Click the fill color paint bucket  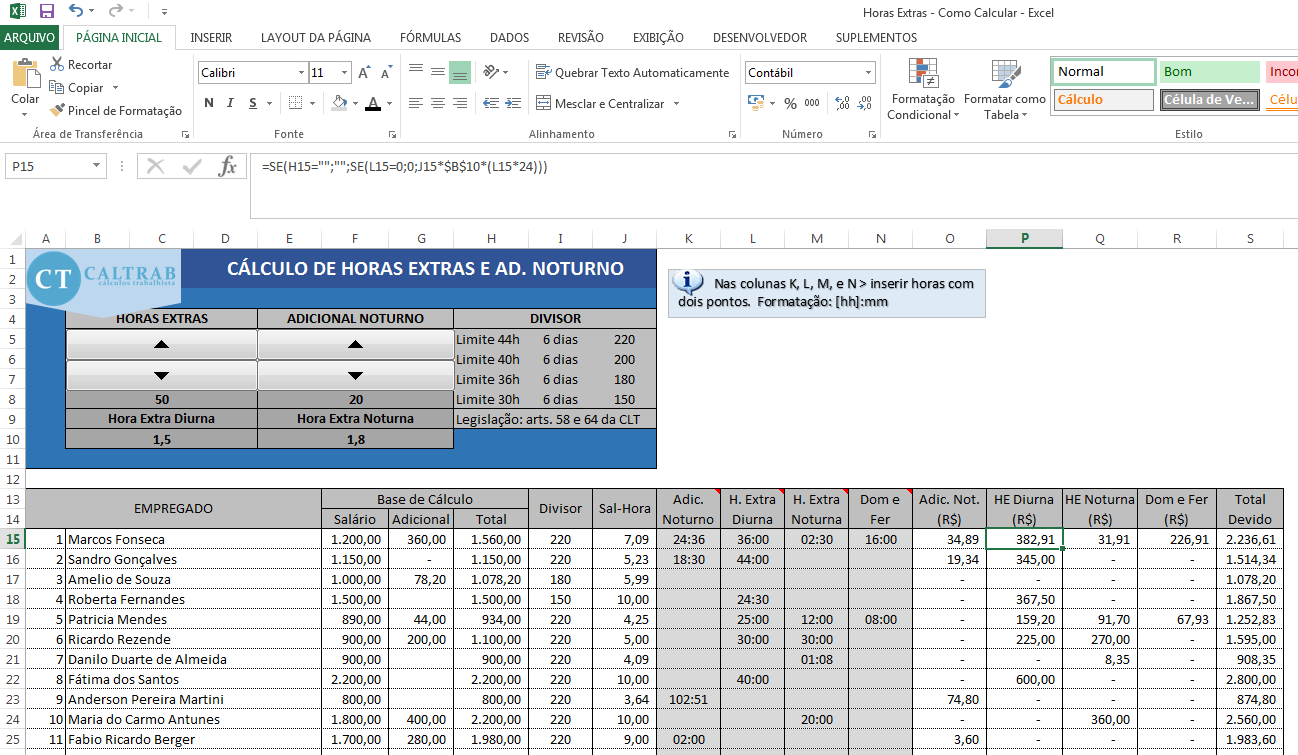[339, 103]
